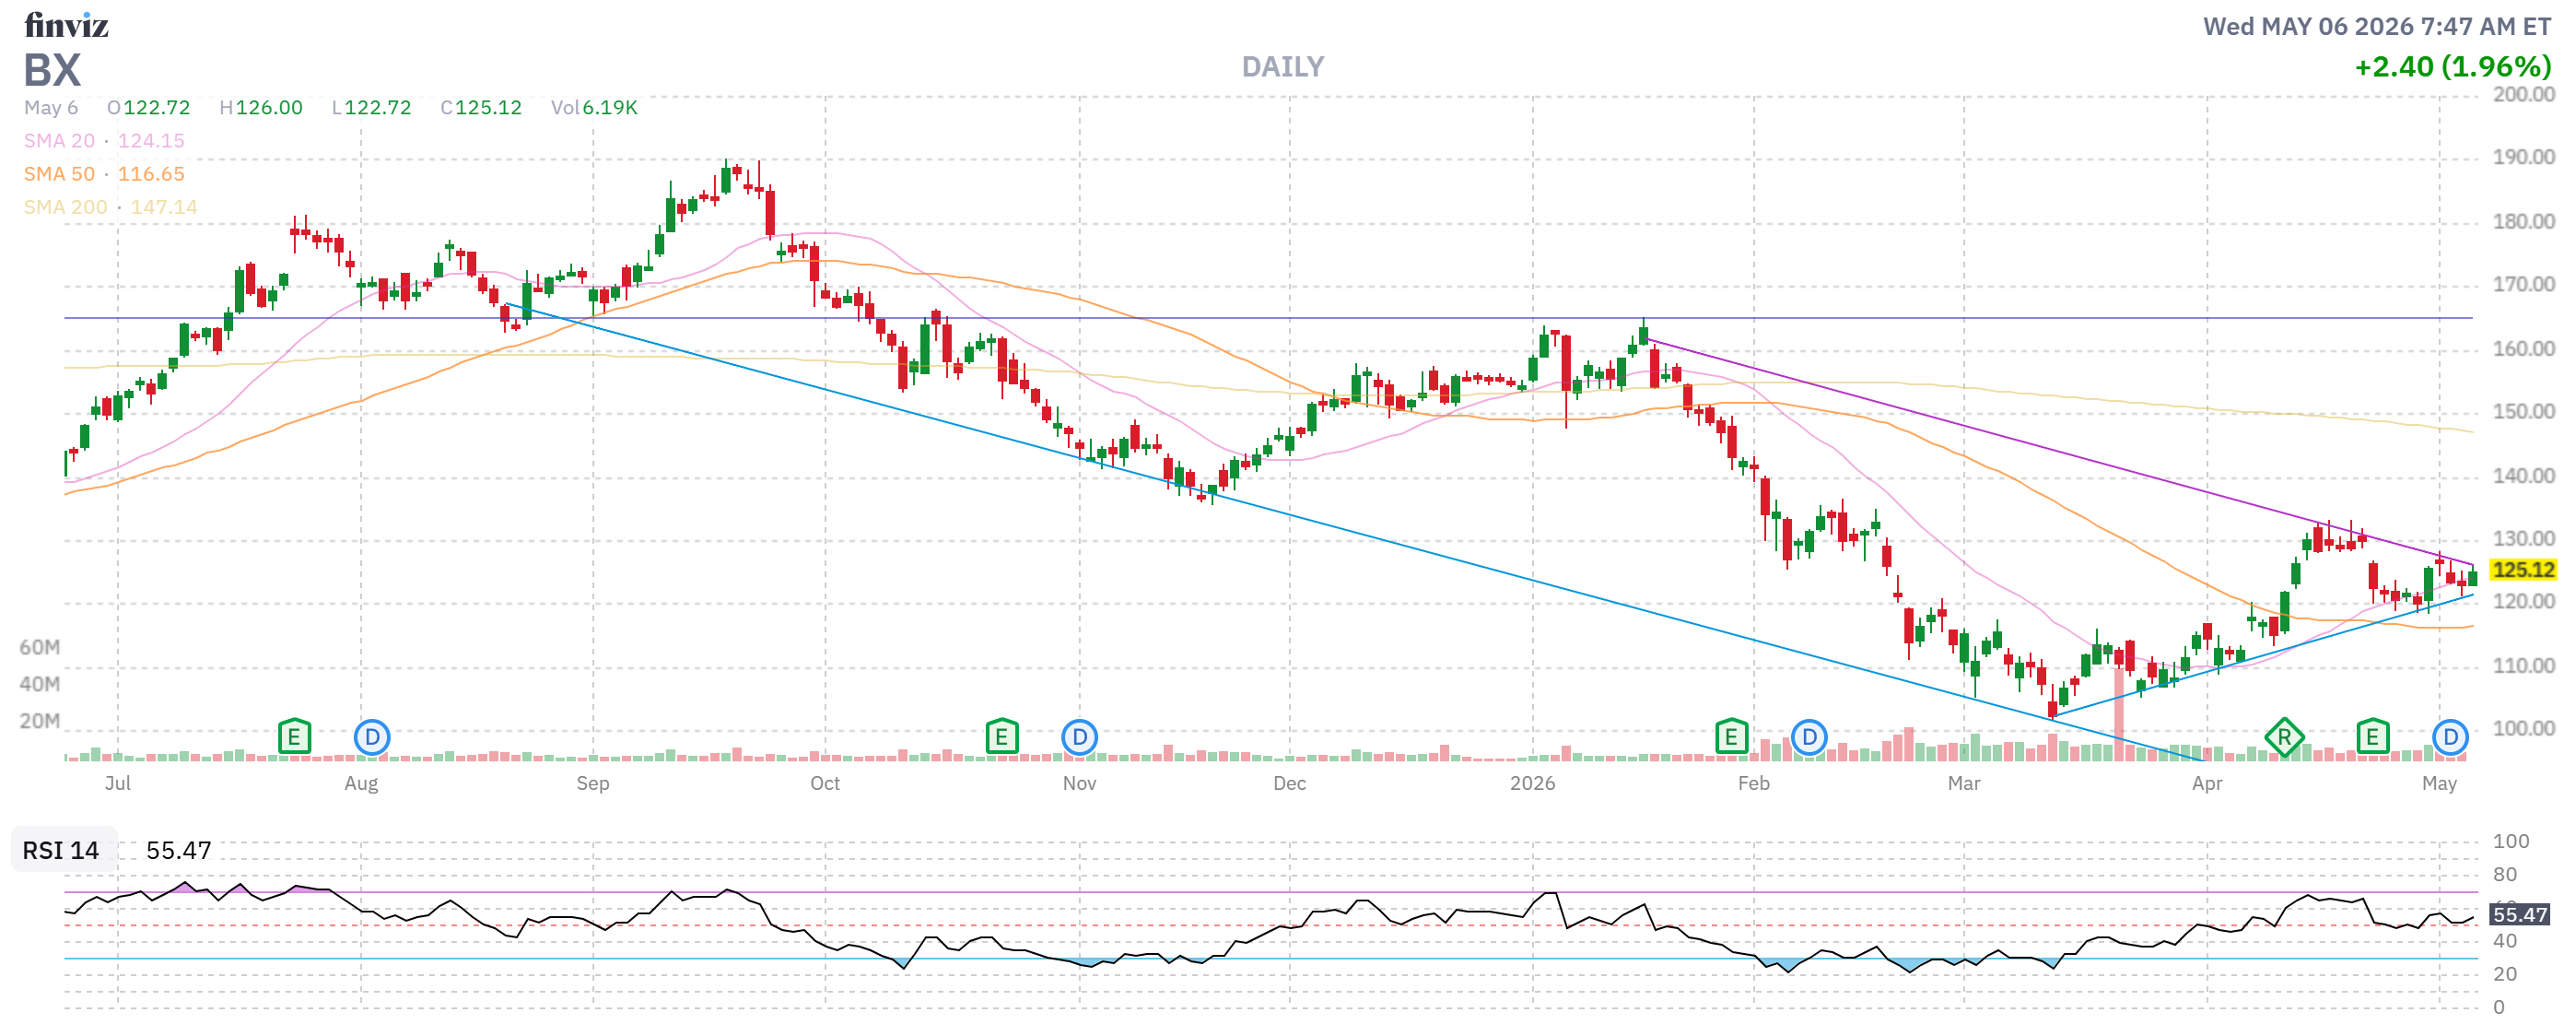Click the +2.40 (1.96%) price change
The image size is (2576, 1036).
click(x=2453, y=67)
